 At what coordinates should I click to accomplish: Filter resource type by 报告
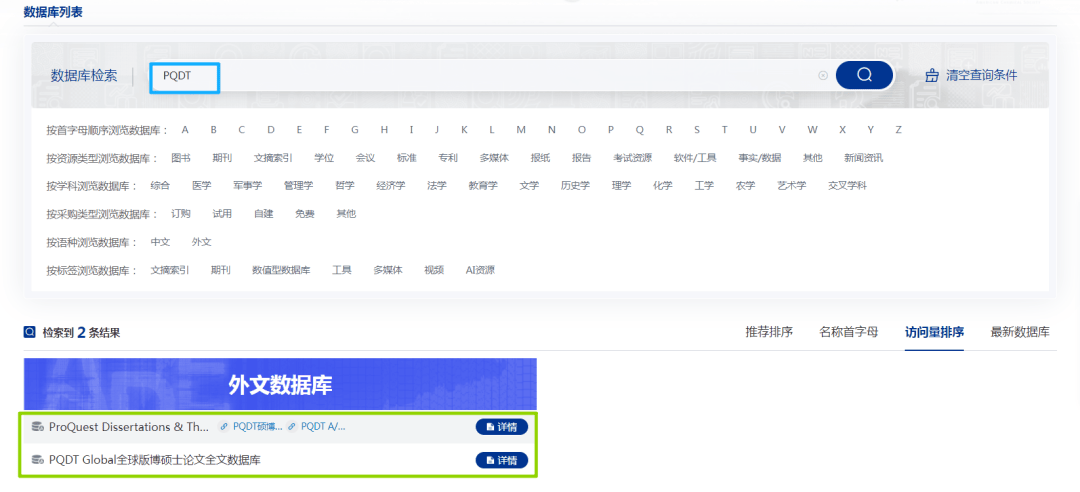pos(581,158)
